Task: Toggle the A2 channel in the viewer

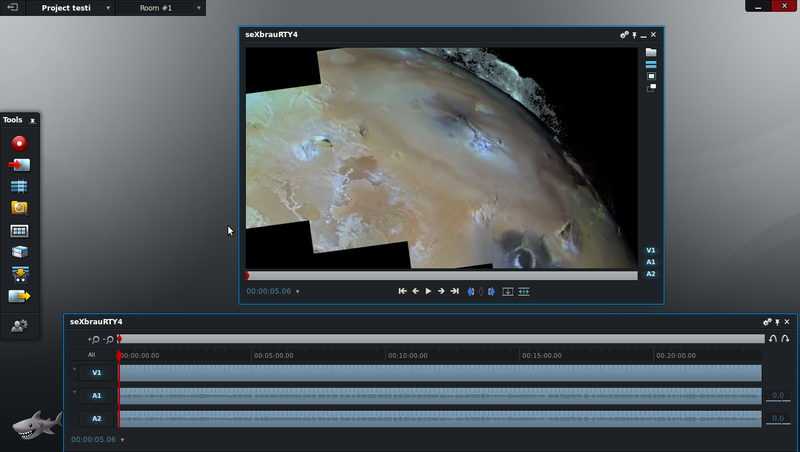Action: (x=650, y=273)
